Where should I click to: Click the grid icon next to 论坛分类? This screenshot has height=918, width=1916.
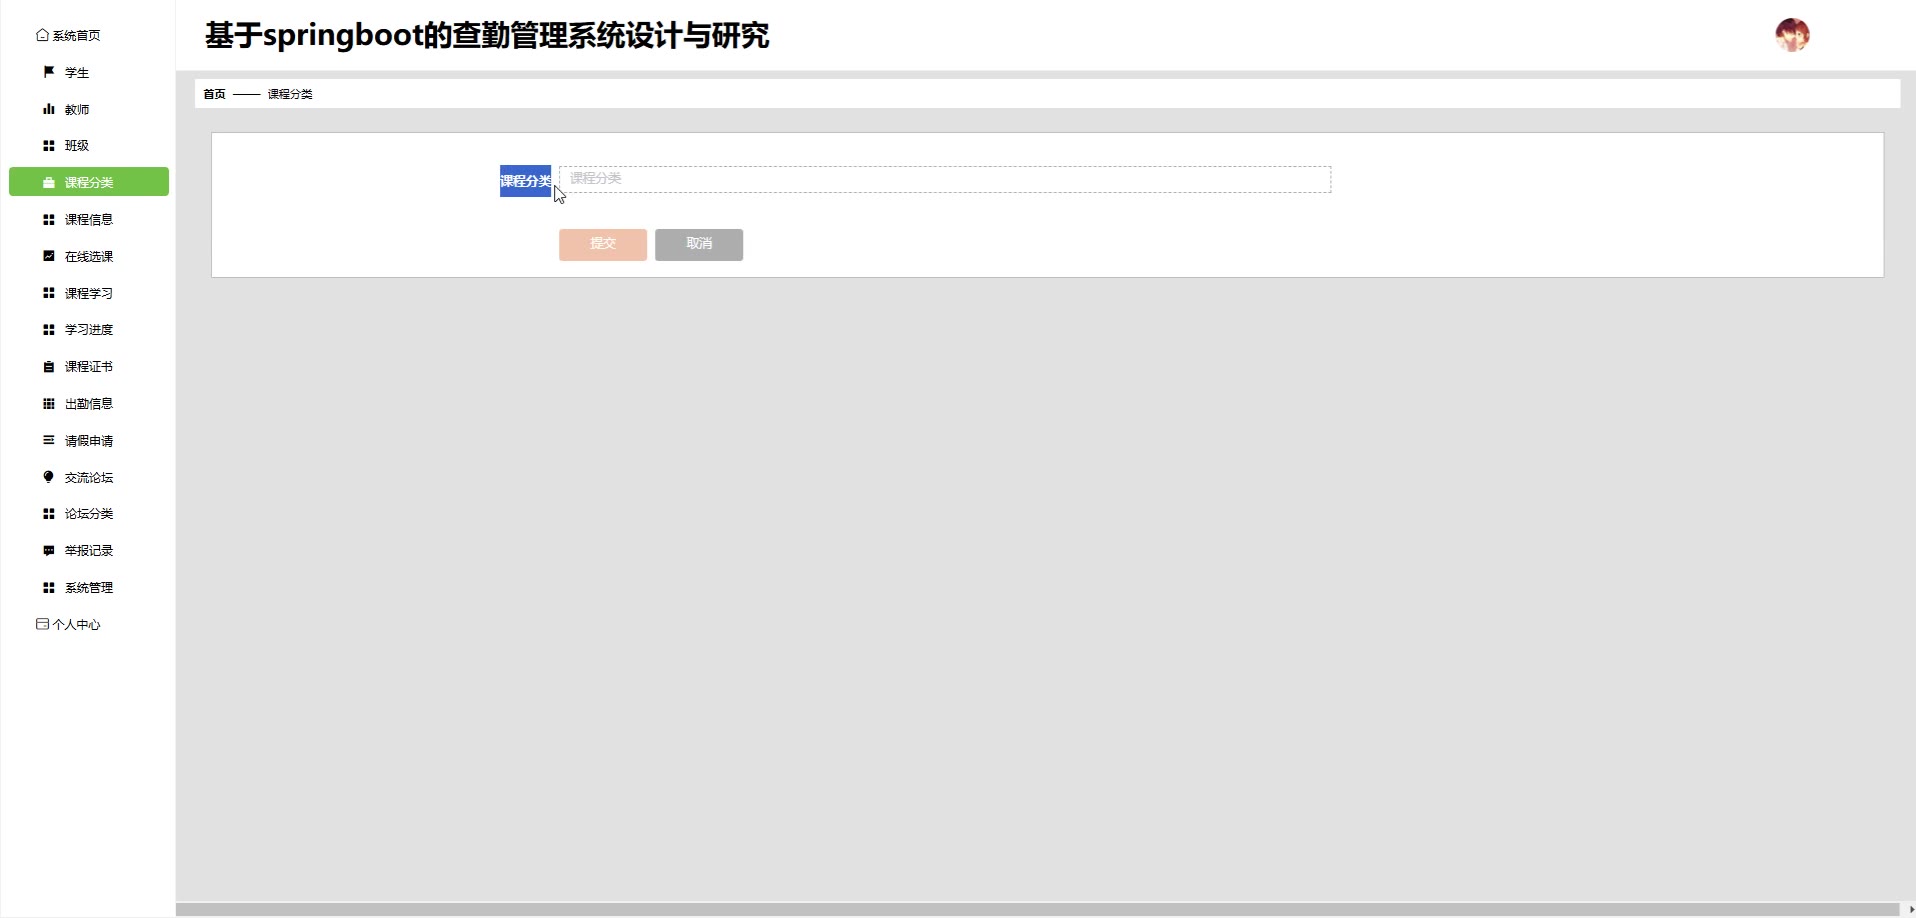[49, 514]
